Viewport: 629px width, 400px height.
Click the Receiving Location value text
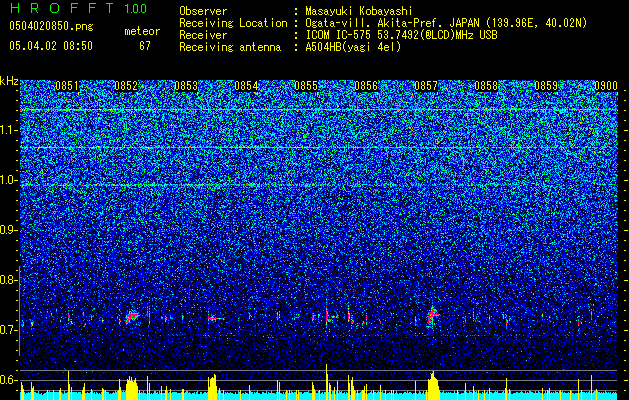[446, 23]
